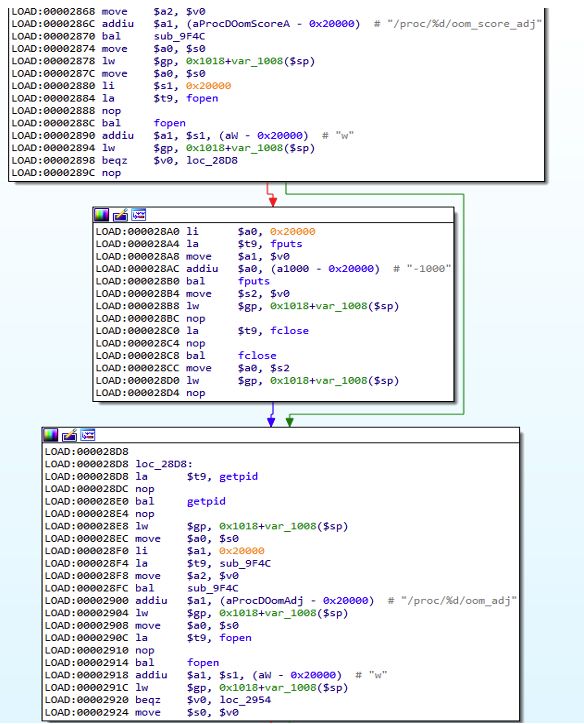Click sub_9F4C in the bal at 00002870
The image size is (584, 724).
tap(180, 36)
